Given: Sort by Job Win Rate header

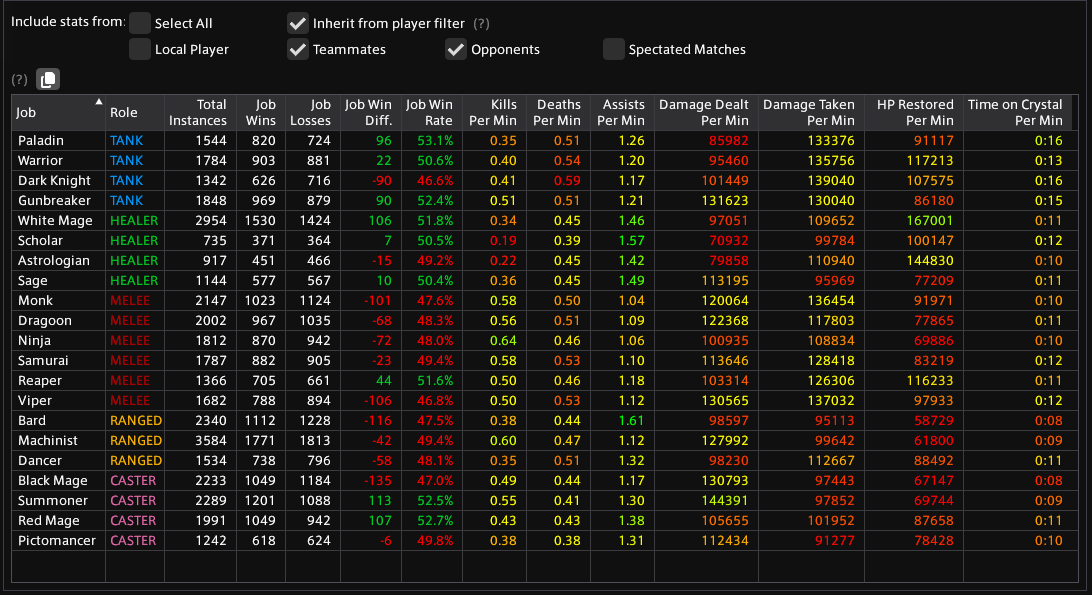Looking at the screenshot, I should [429, 112].
